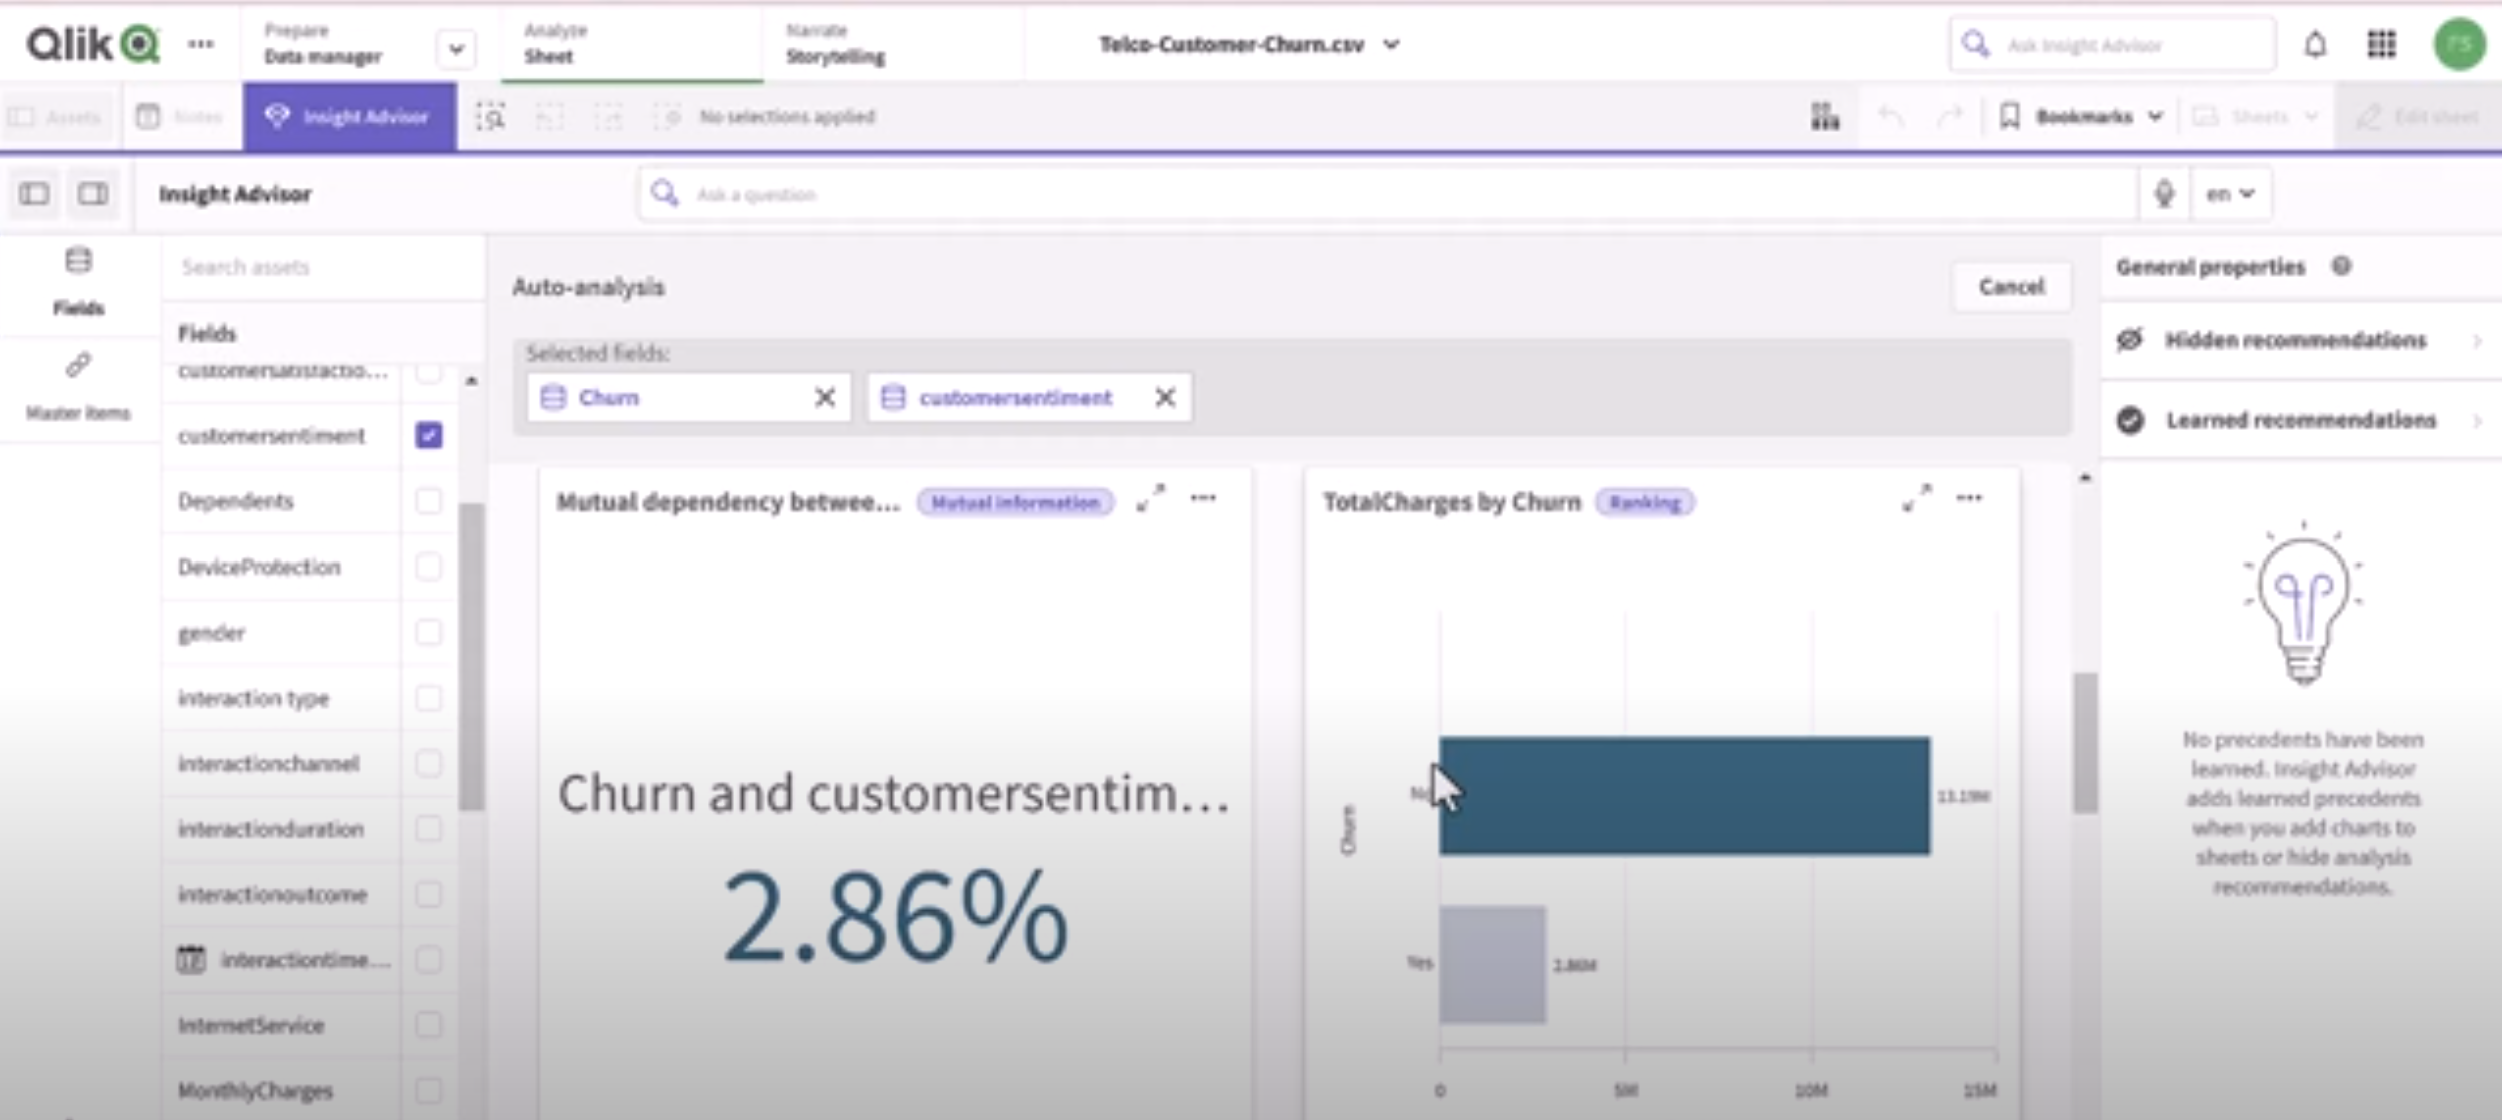Open the Prepare Data manager tab
Screen dimensions: 2502x1120
323,45
